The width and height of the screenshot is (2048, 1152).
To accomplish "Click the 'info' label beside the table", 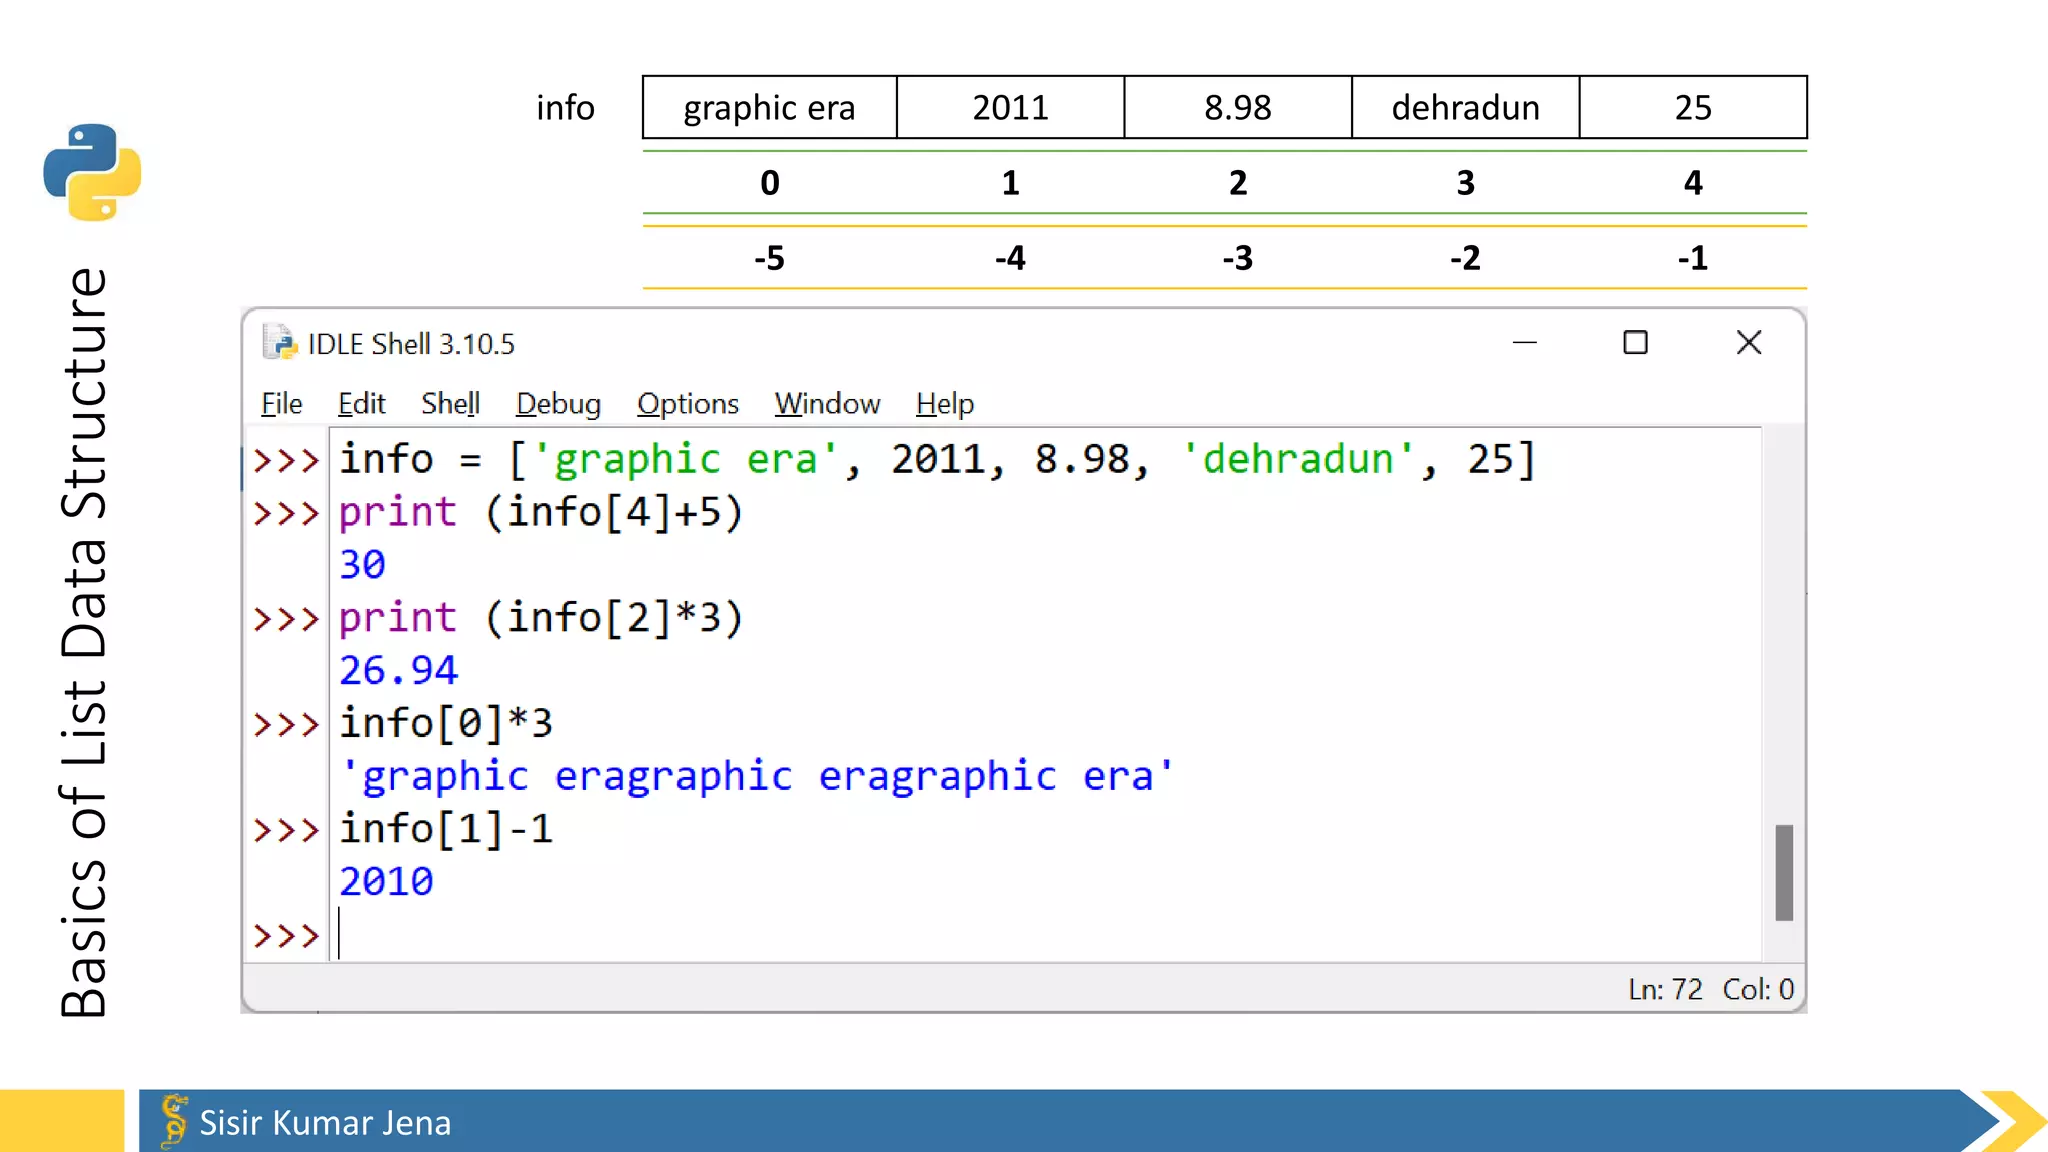I will coord(565,107).
